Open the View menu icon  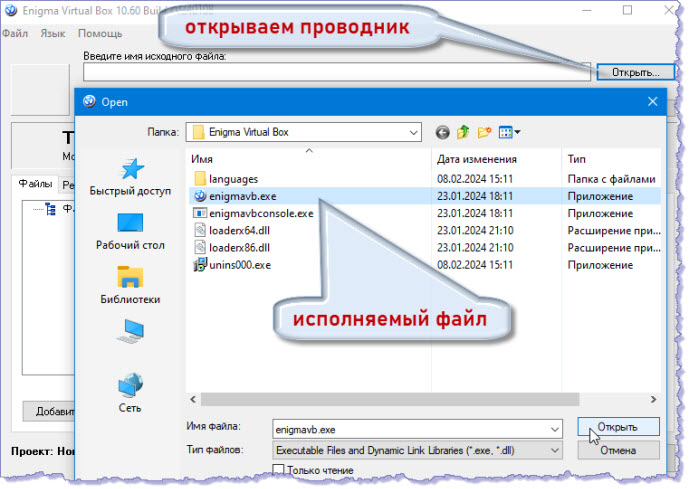[x=509, y=132]
